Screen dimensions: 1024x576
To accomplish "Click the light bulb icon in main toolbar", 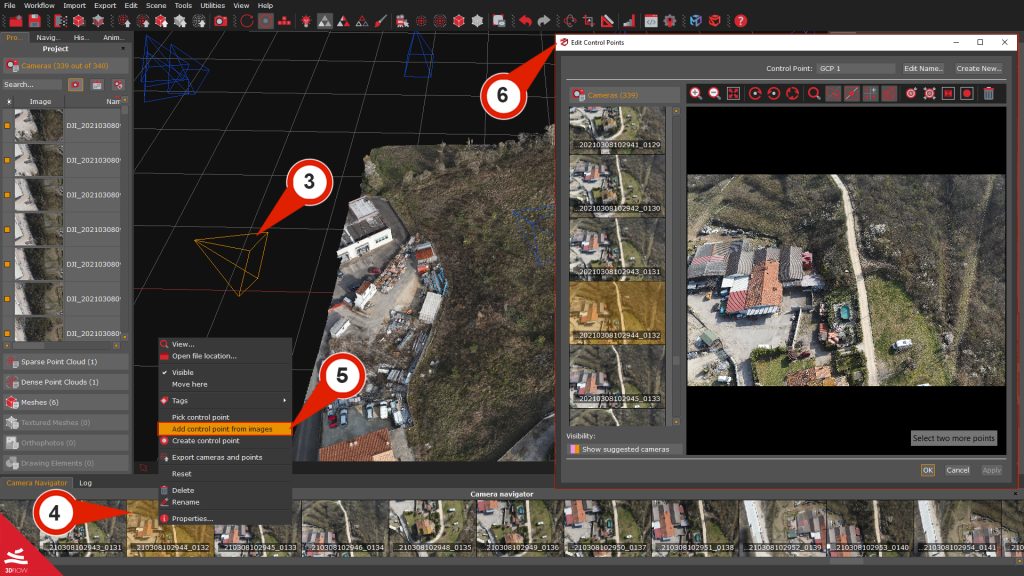I will (x=305, y=21).
